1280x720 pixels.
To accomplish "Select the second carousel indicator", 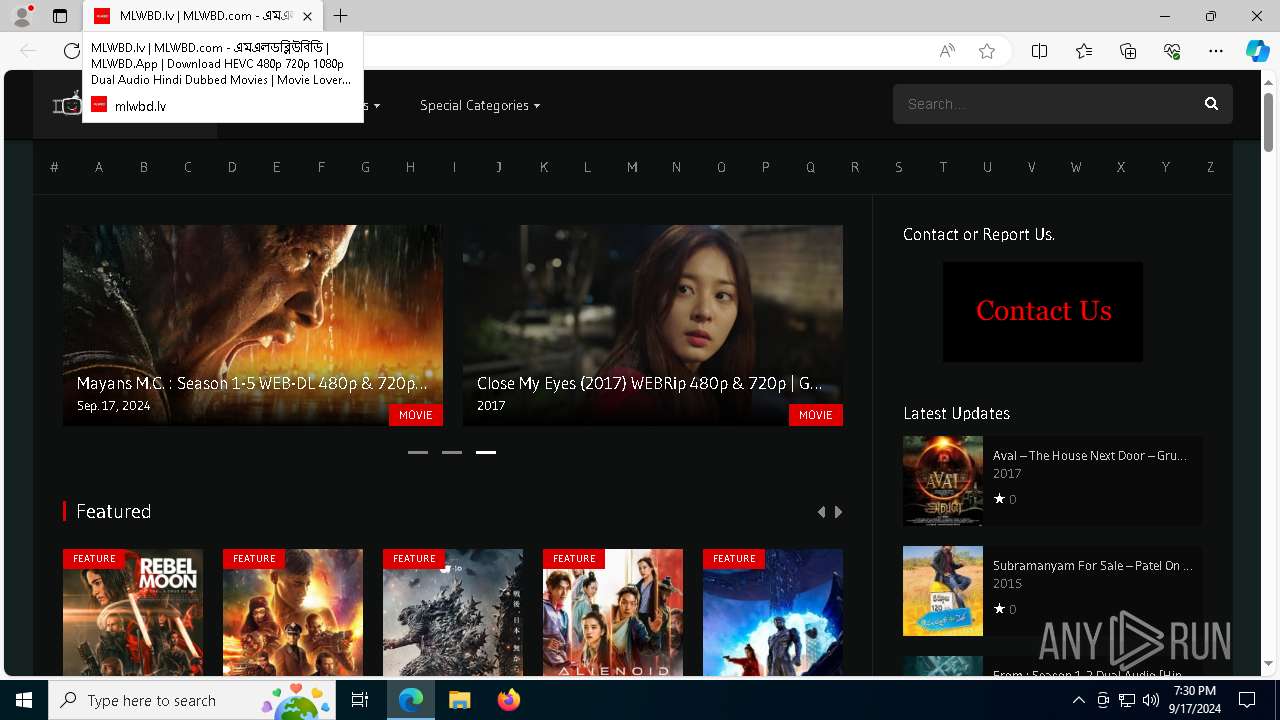I will point(452,452).
